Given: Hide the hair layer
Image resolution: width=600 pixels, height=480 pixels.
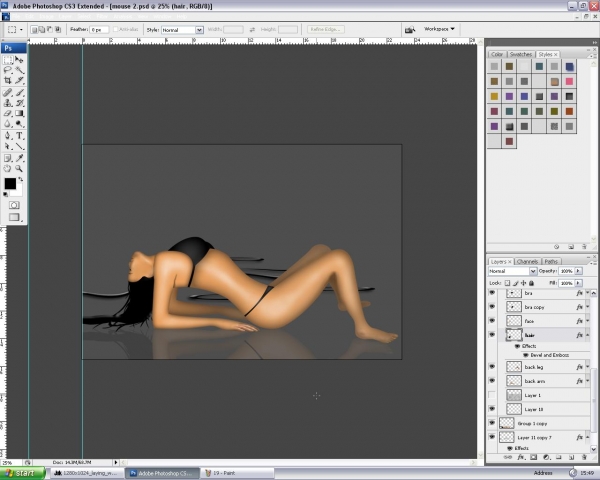Looking at the screenshot, I should pyautogui.click(x=492, y=335).
